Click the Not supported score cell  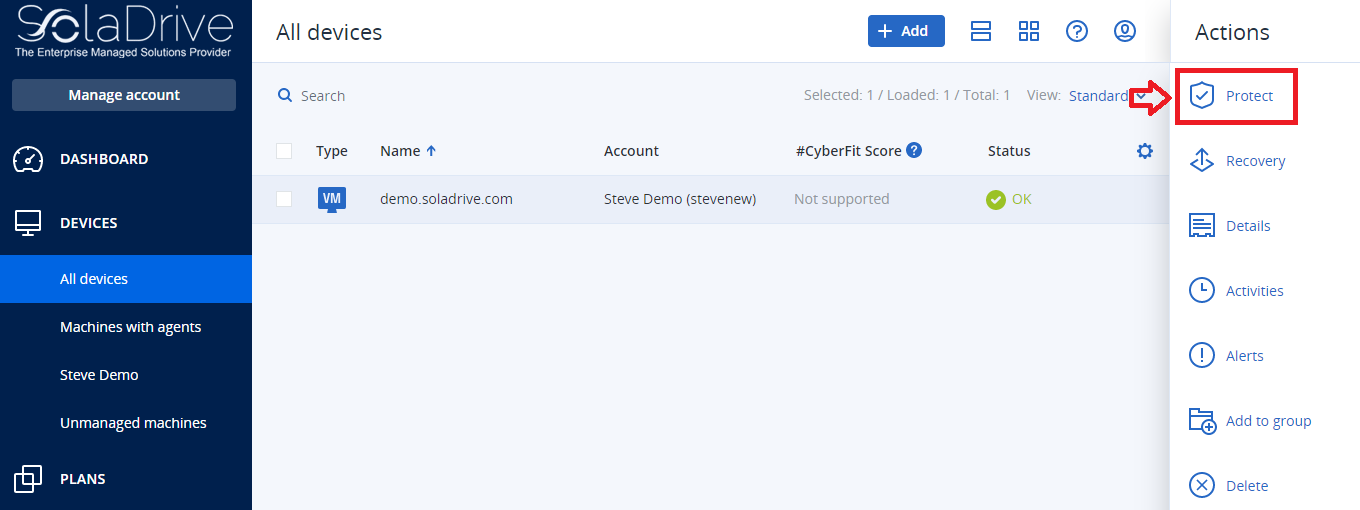(842, 199)
